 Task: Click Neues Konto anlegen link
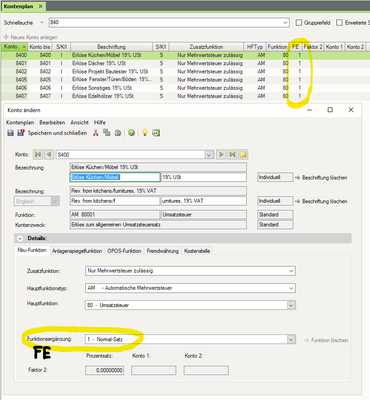click(x=31, y=37)
